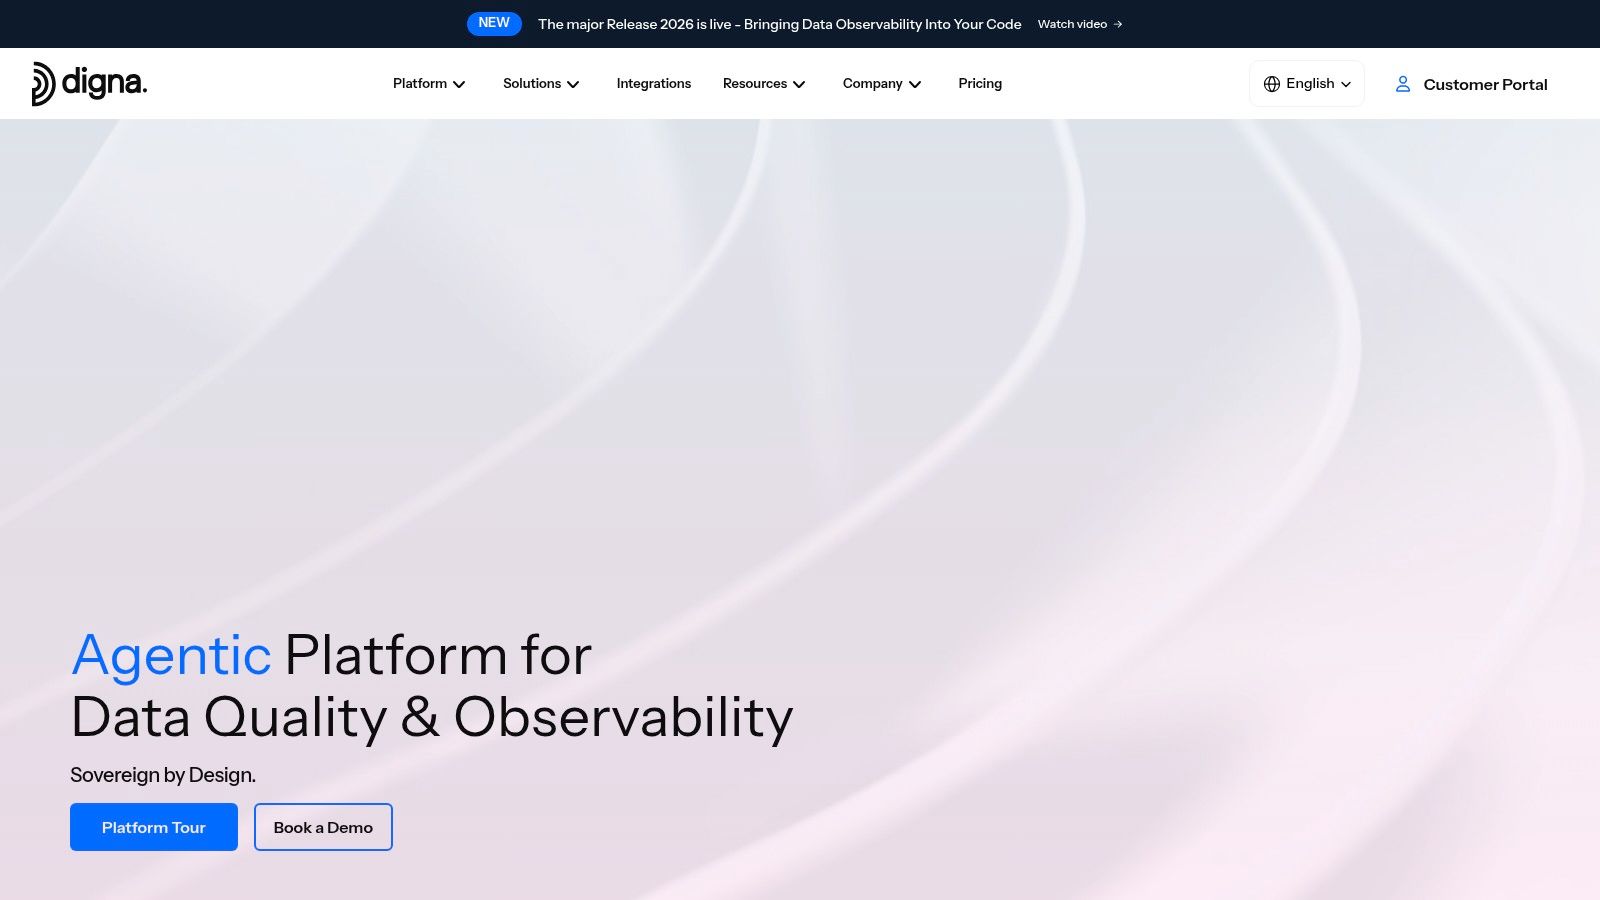Click the Platform Tour button
The width and height of the screenshot is (1600, 900).
[x=154, y=827]
